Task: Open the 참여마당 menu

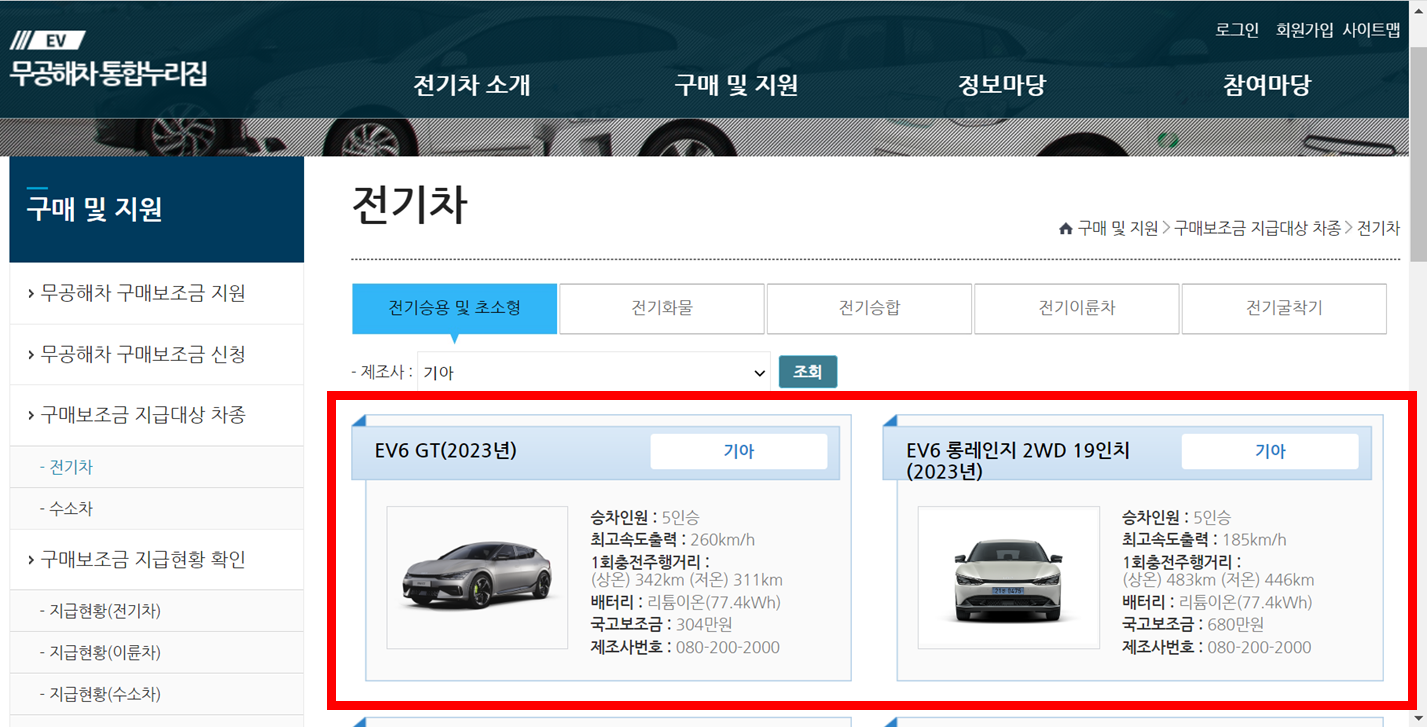Action: tap(1267, 85)
